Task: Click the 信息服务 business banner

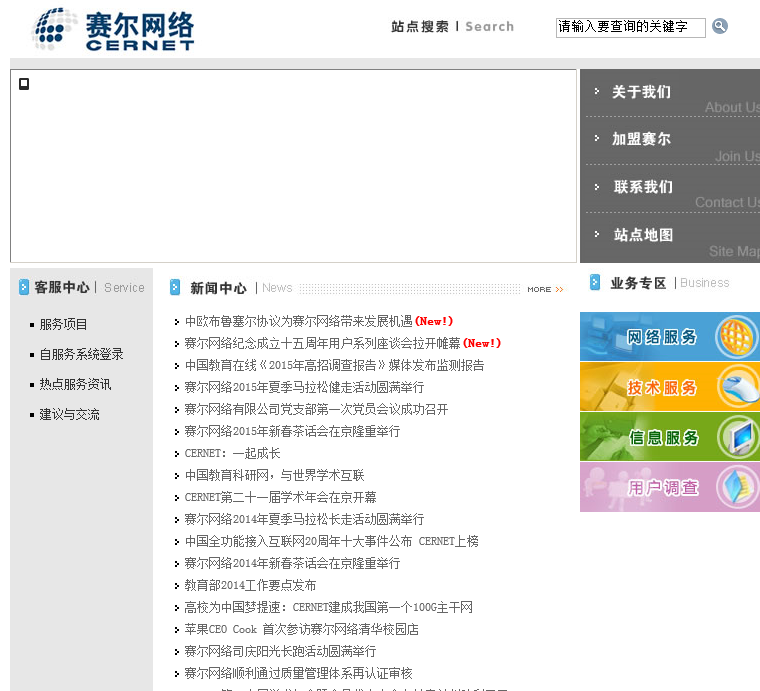Action: [670, 437]
